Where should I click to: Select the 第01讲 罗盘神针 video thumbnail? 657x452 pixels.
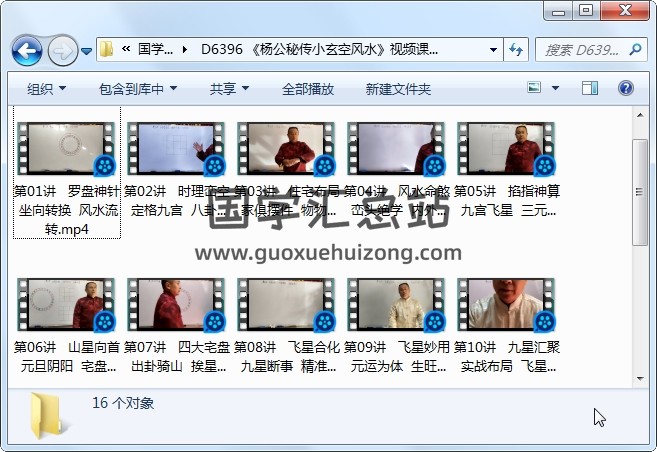(66, 148)
